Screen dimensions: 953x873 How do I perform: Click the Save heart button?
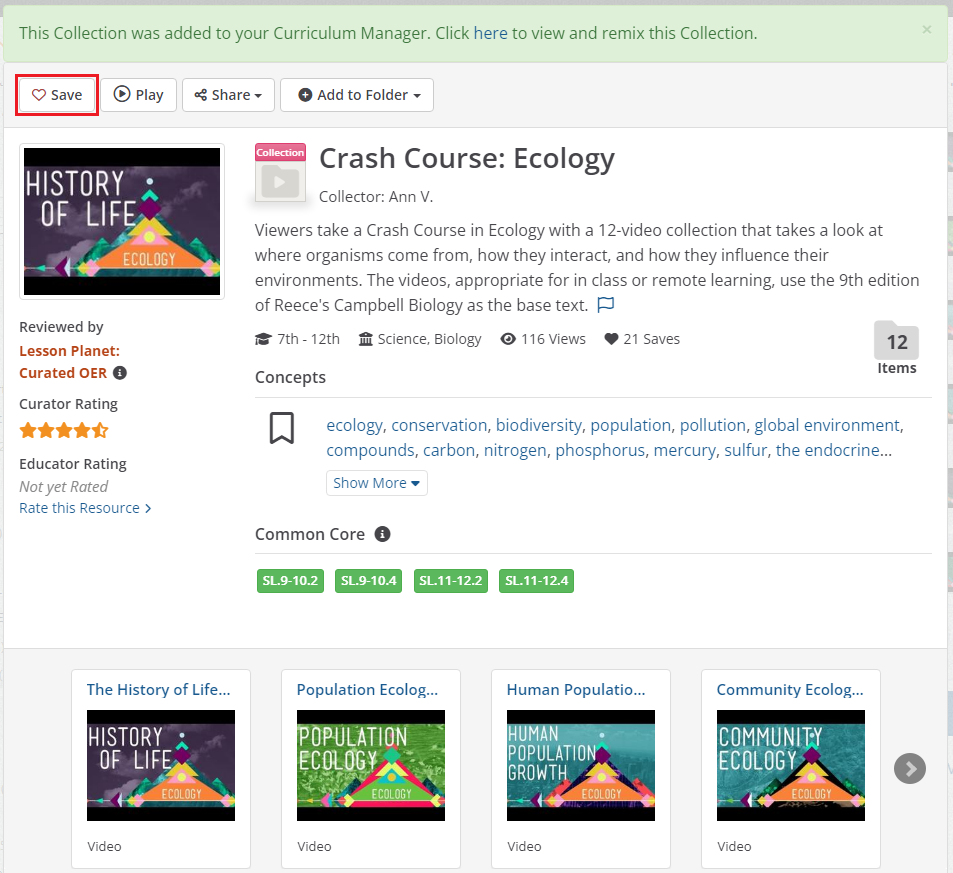[x=57, y=95]
